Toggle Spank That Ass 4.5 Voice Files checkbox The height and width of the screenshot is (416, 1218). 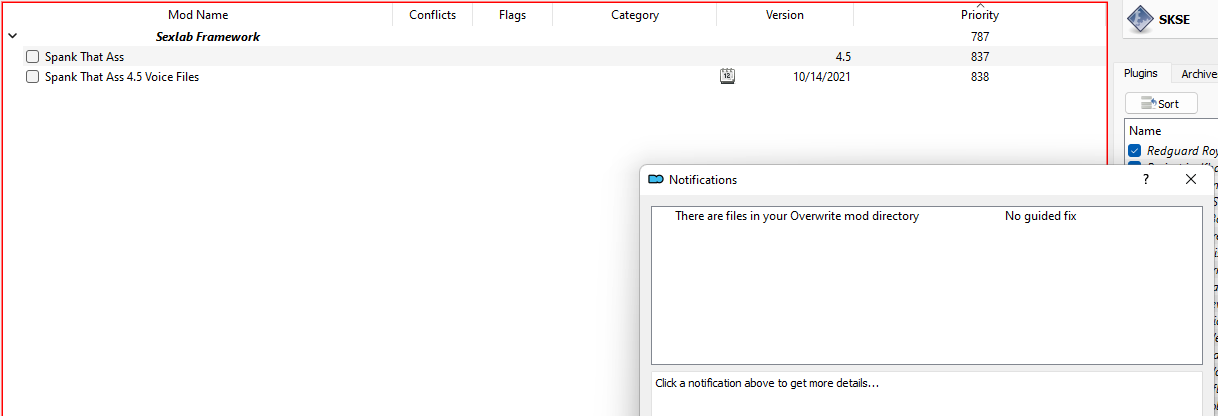coord(33,77)
